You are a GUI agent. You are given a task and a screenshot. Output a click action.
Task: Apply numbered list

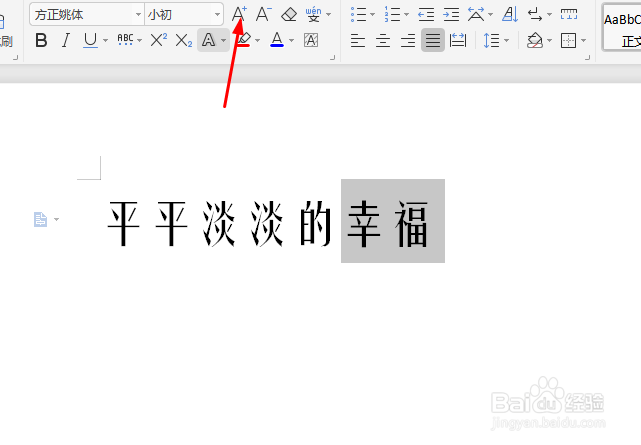click(x=392, y=15)
